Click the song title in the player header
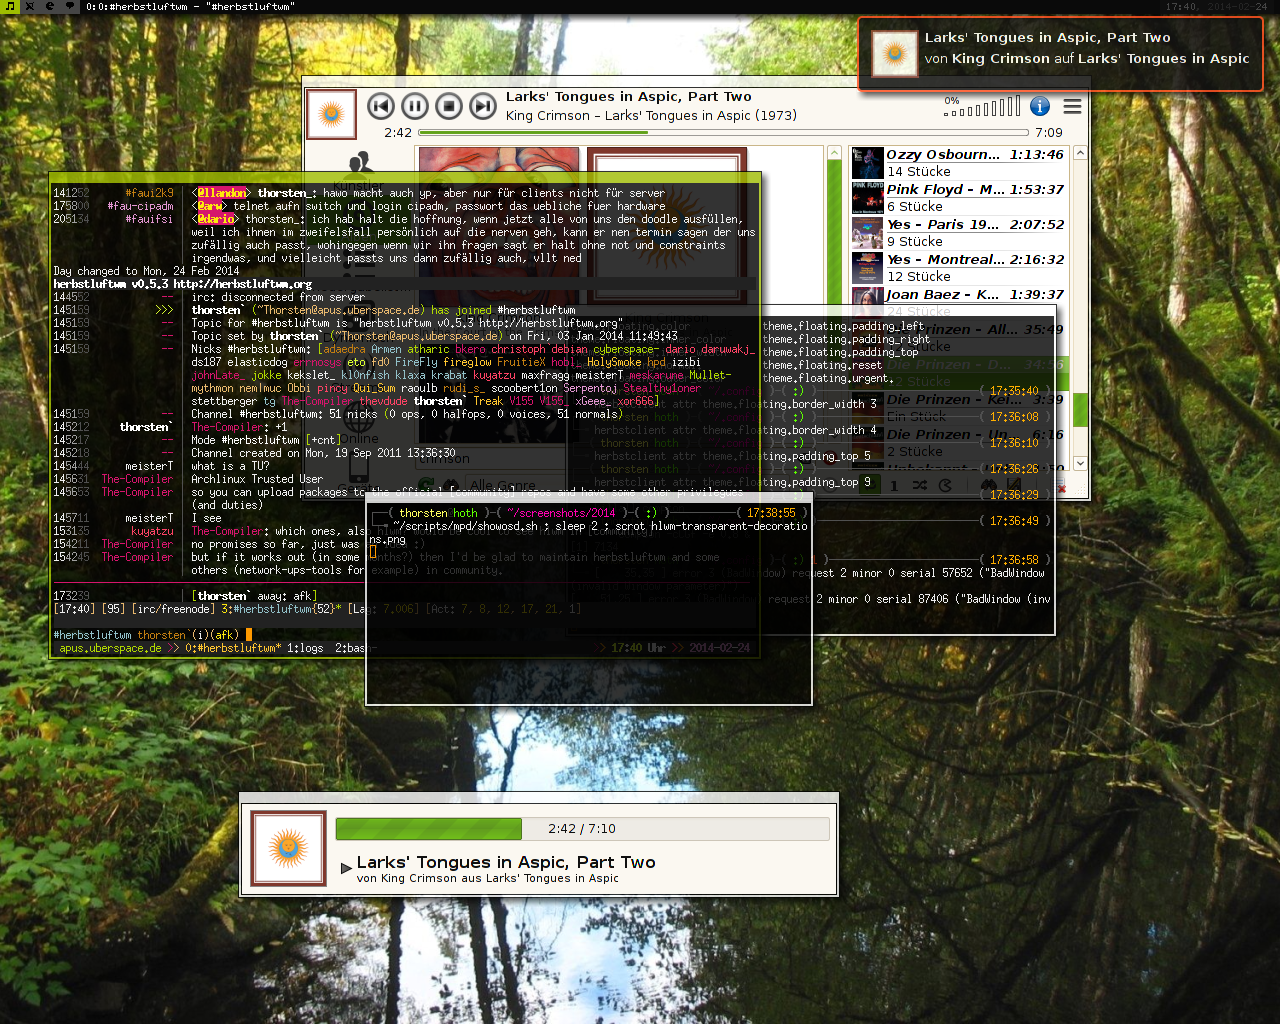The height and width of the screenshot is (1024, 1280). tap(628, 97)
